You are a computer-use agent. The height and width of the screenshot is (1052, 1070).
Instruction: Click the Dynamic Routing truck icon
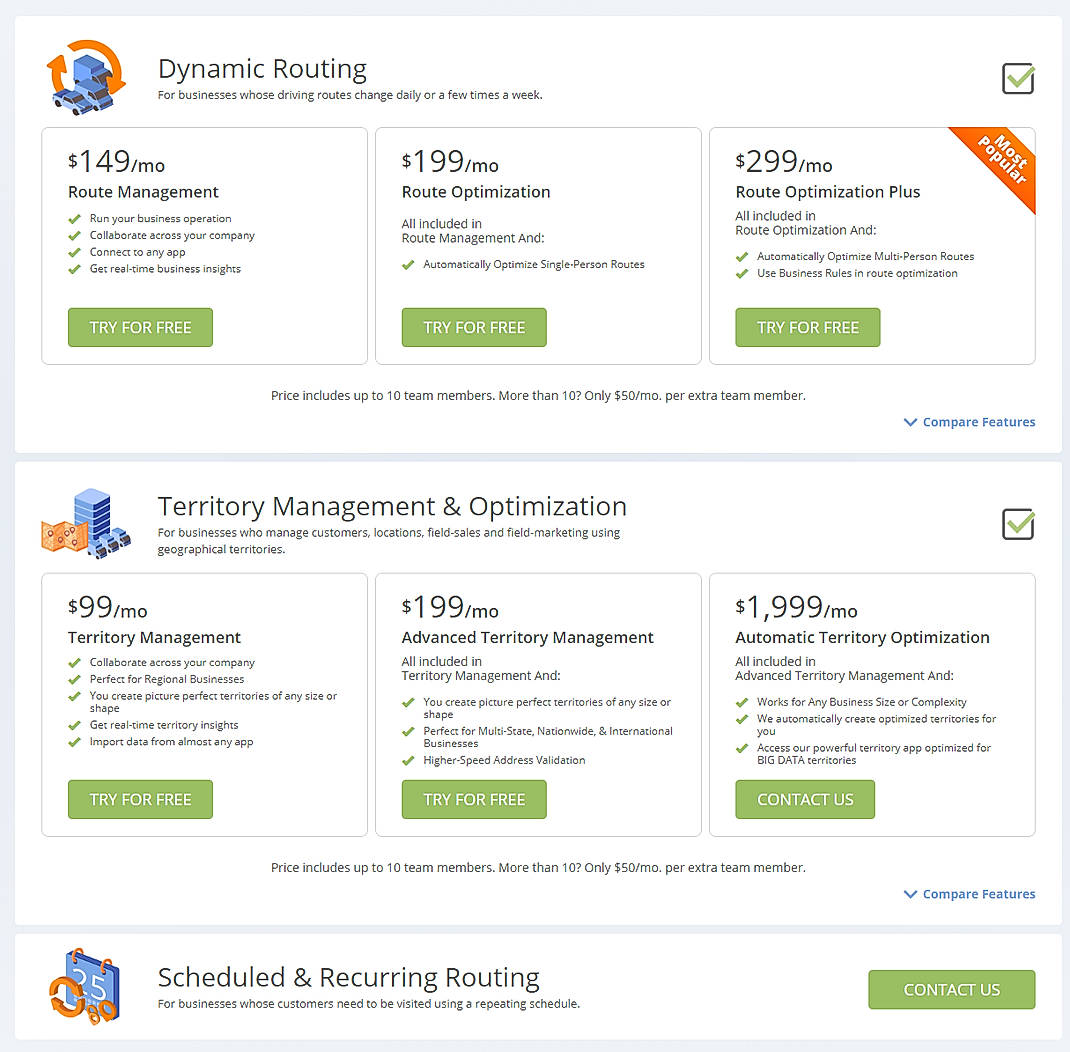[x=85, y=77]
